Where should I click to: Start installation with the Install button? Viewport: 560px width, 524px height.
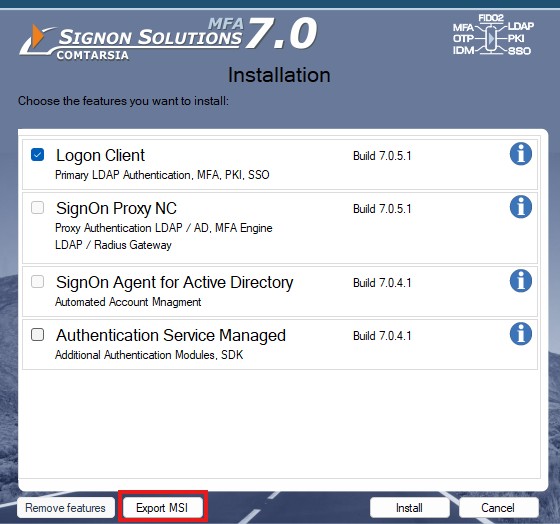[x=410, y=508]
